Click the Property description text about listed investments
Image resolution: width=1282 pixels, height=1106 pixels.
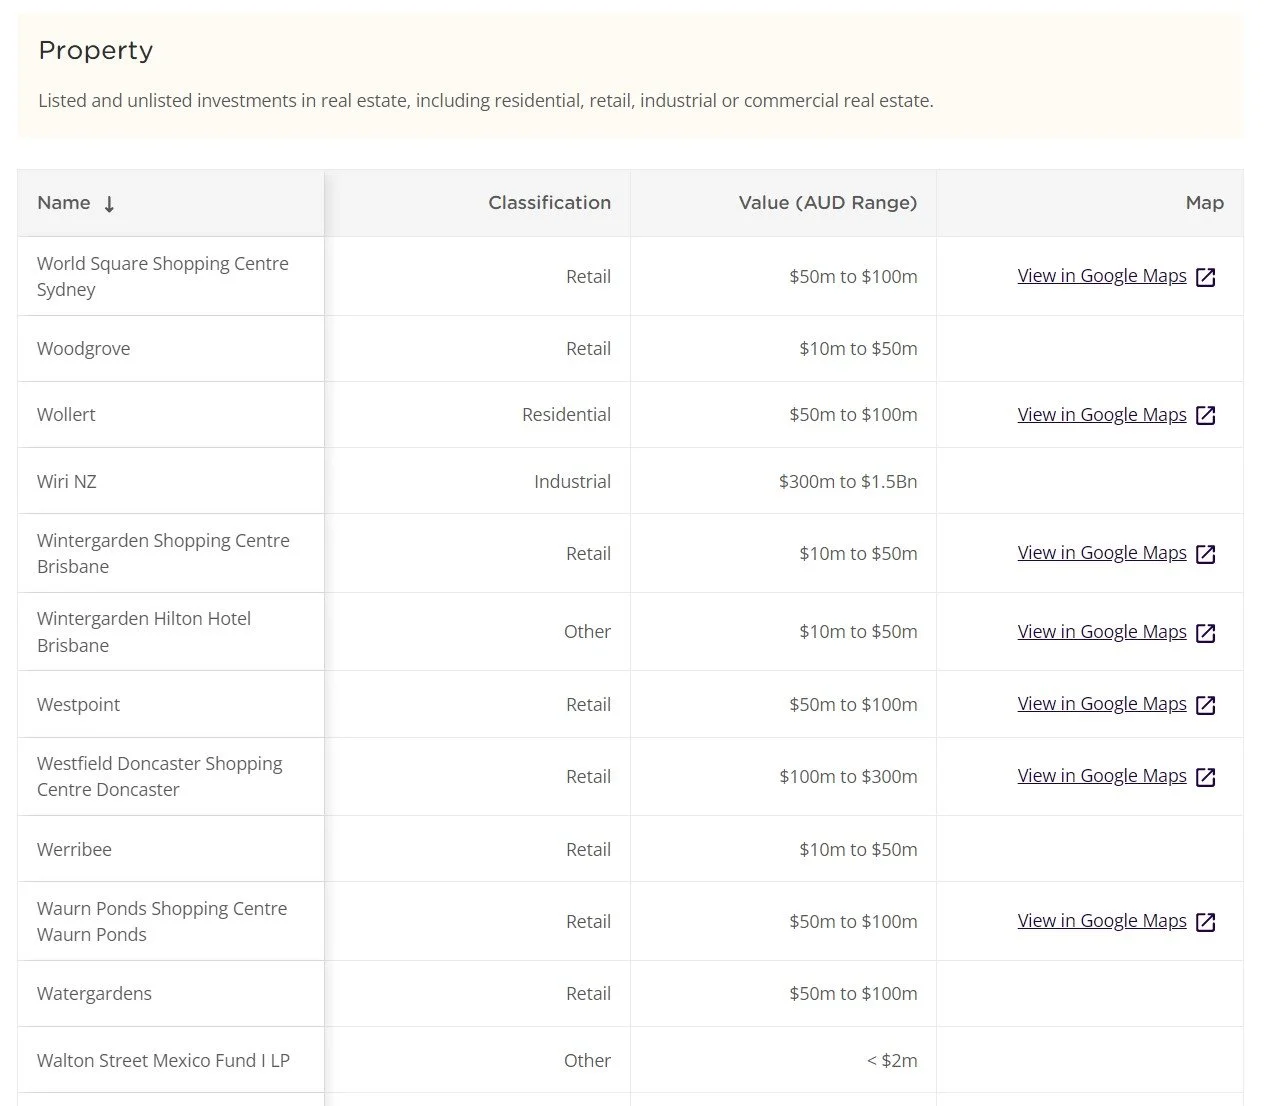point(486,101)
